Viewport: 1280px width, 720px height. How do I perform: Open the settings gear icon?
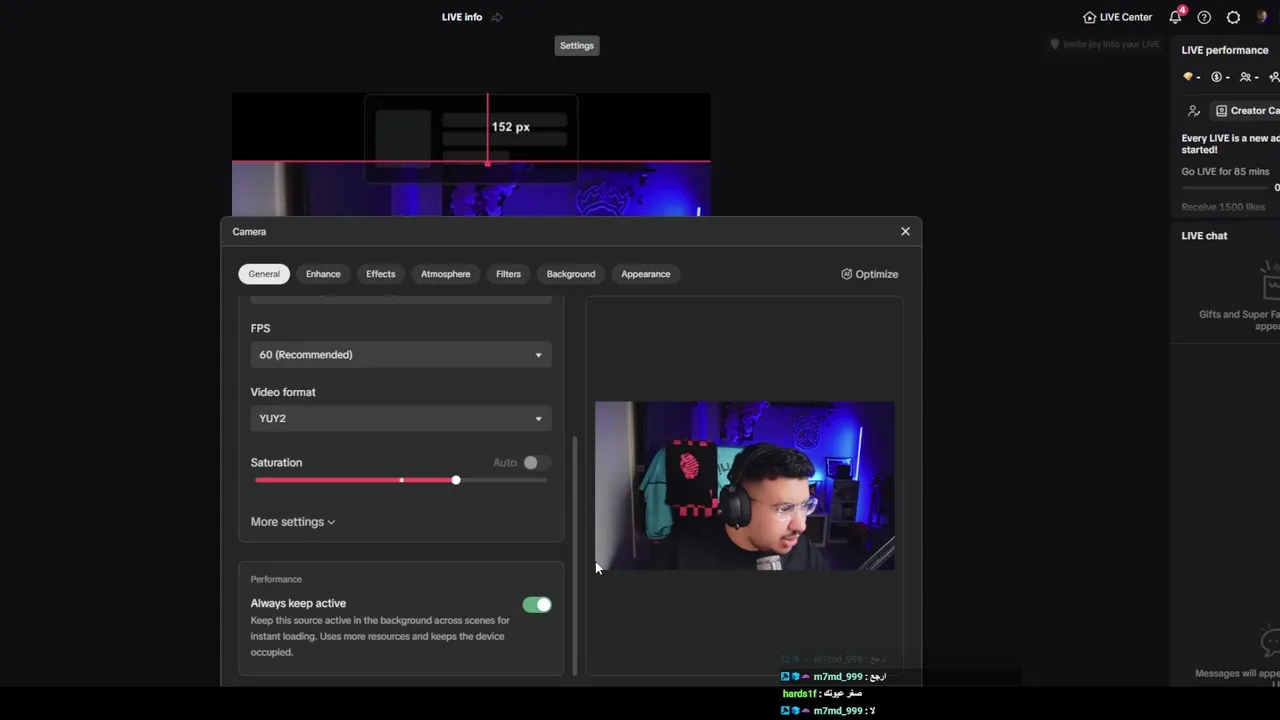pyautogui.click(x=1233, y=17)
